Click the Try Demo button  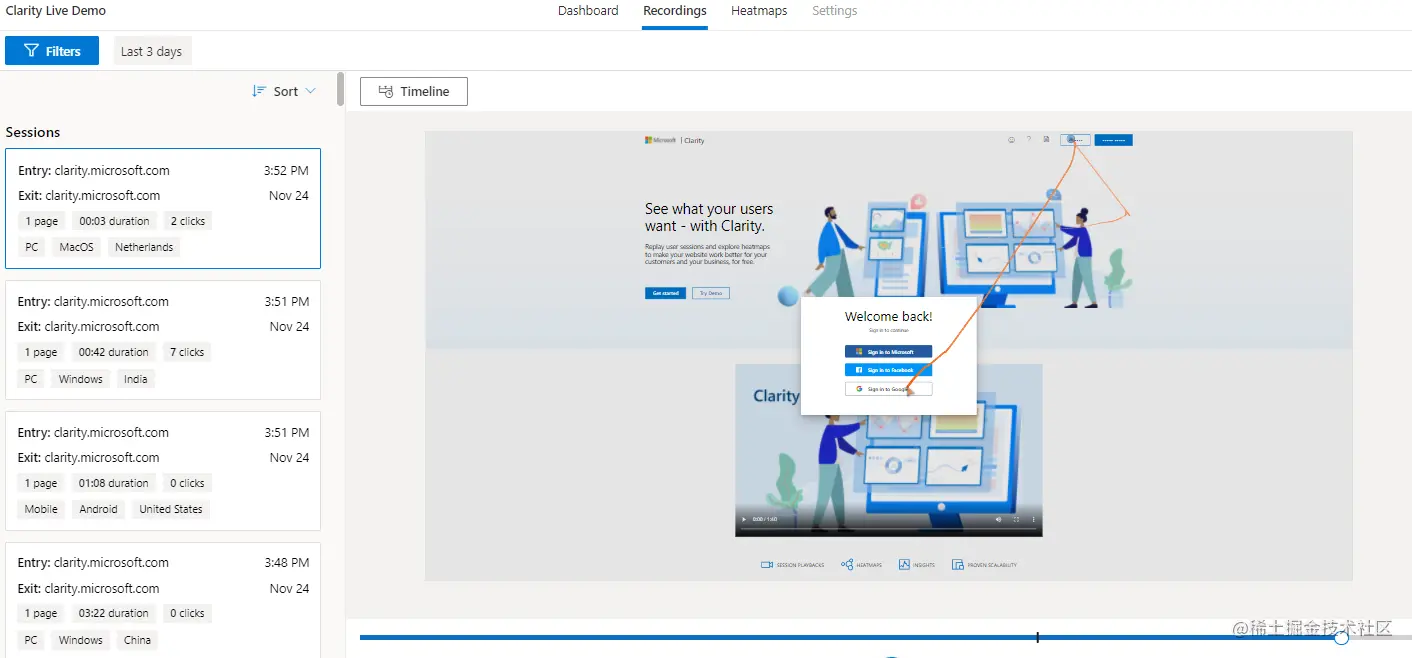710,293
